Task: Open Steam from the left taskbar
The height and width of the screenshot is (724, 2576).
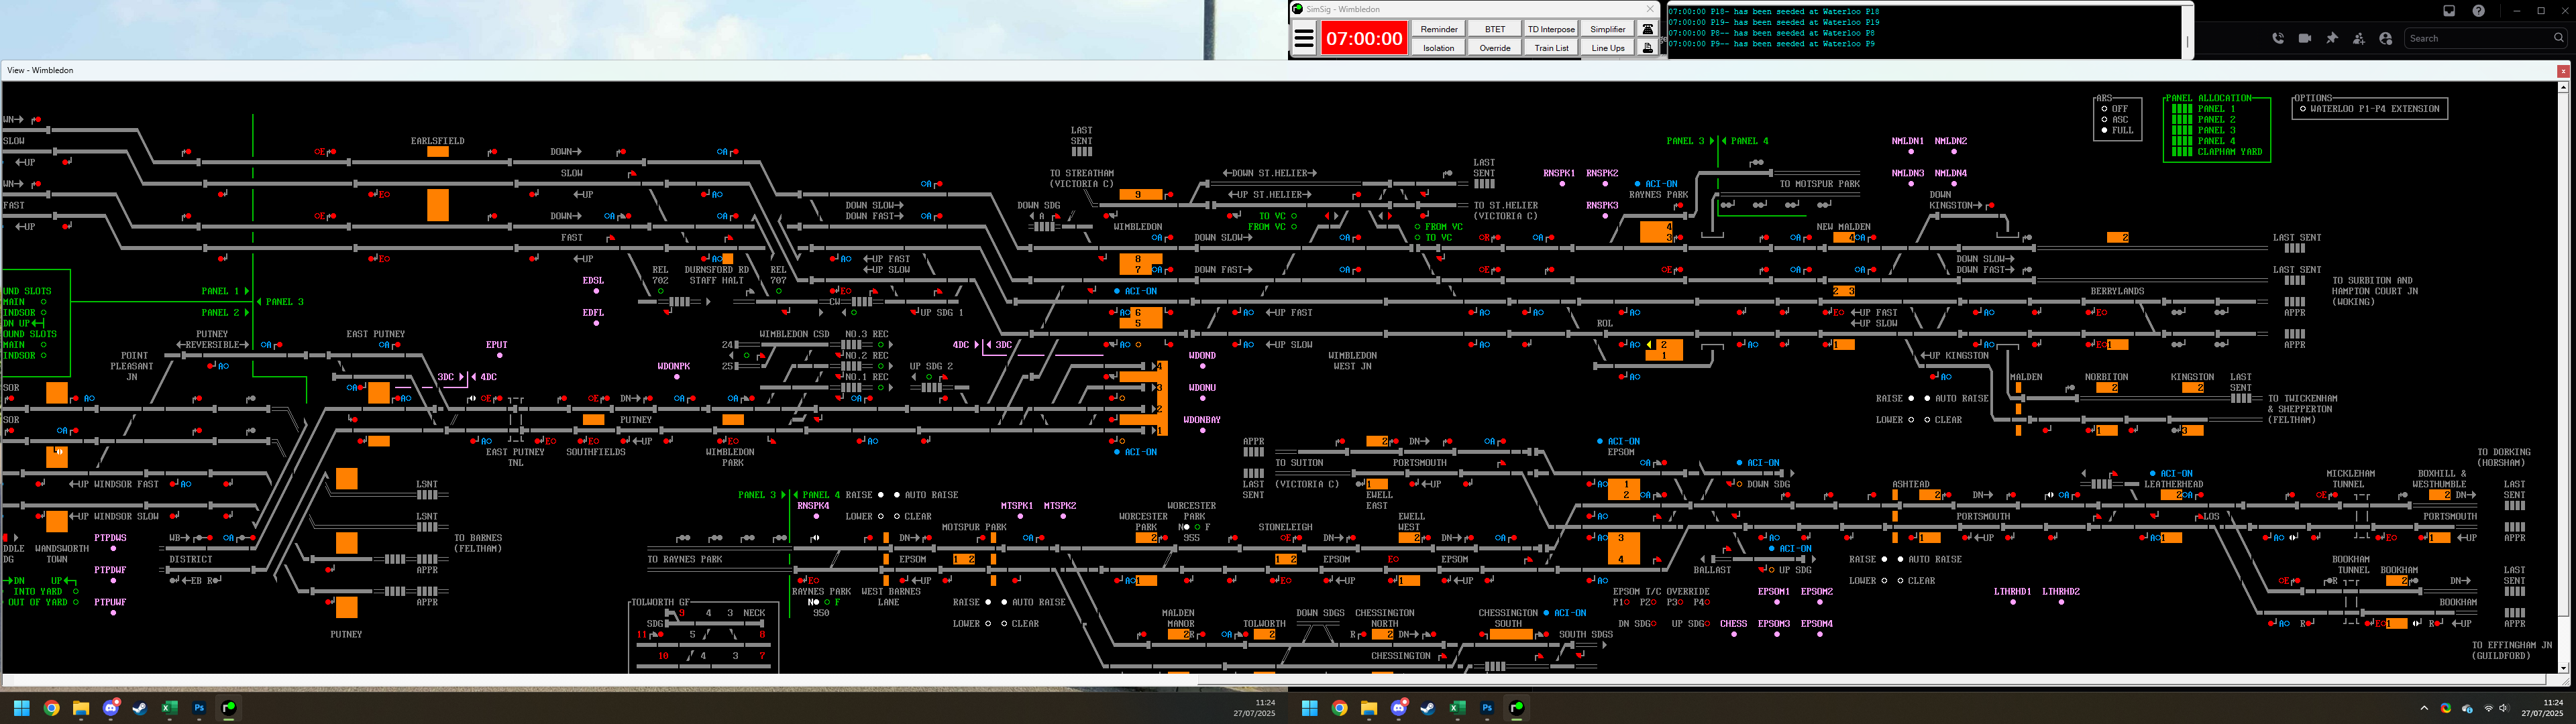Action: pos(140,708)
